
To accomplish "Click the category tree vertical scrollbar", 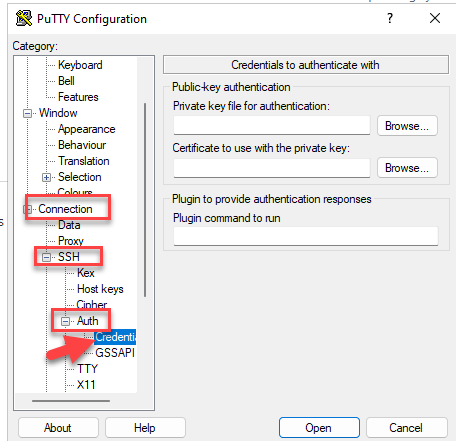I will (145, 200).
